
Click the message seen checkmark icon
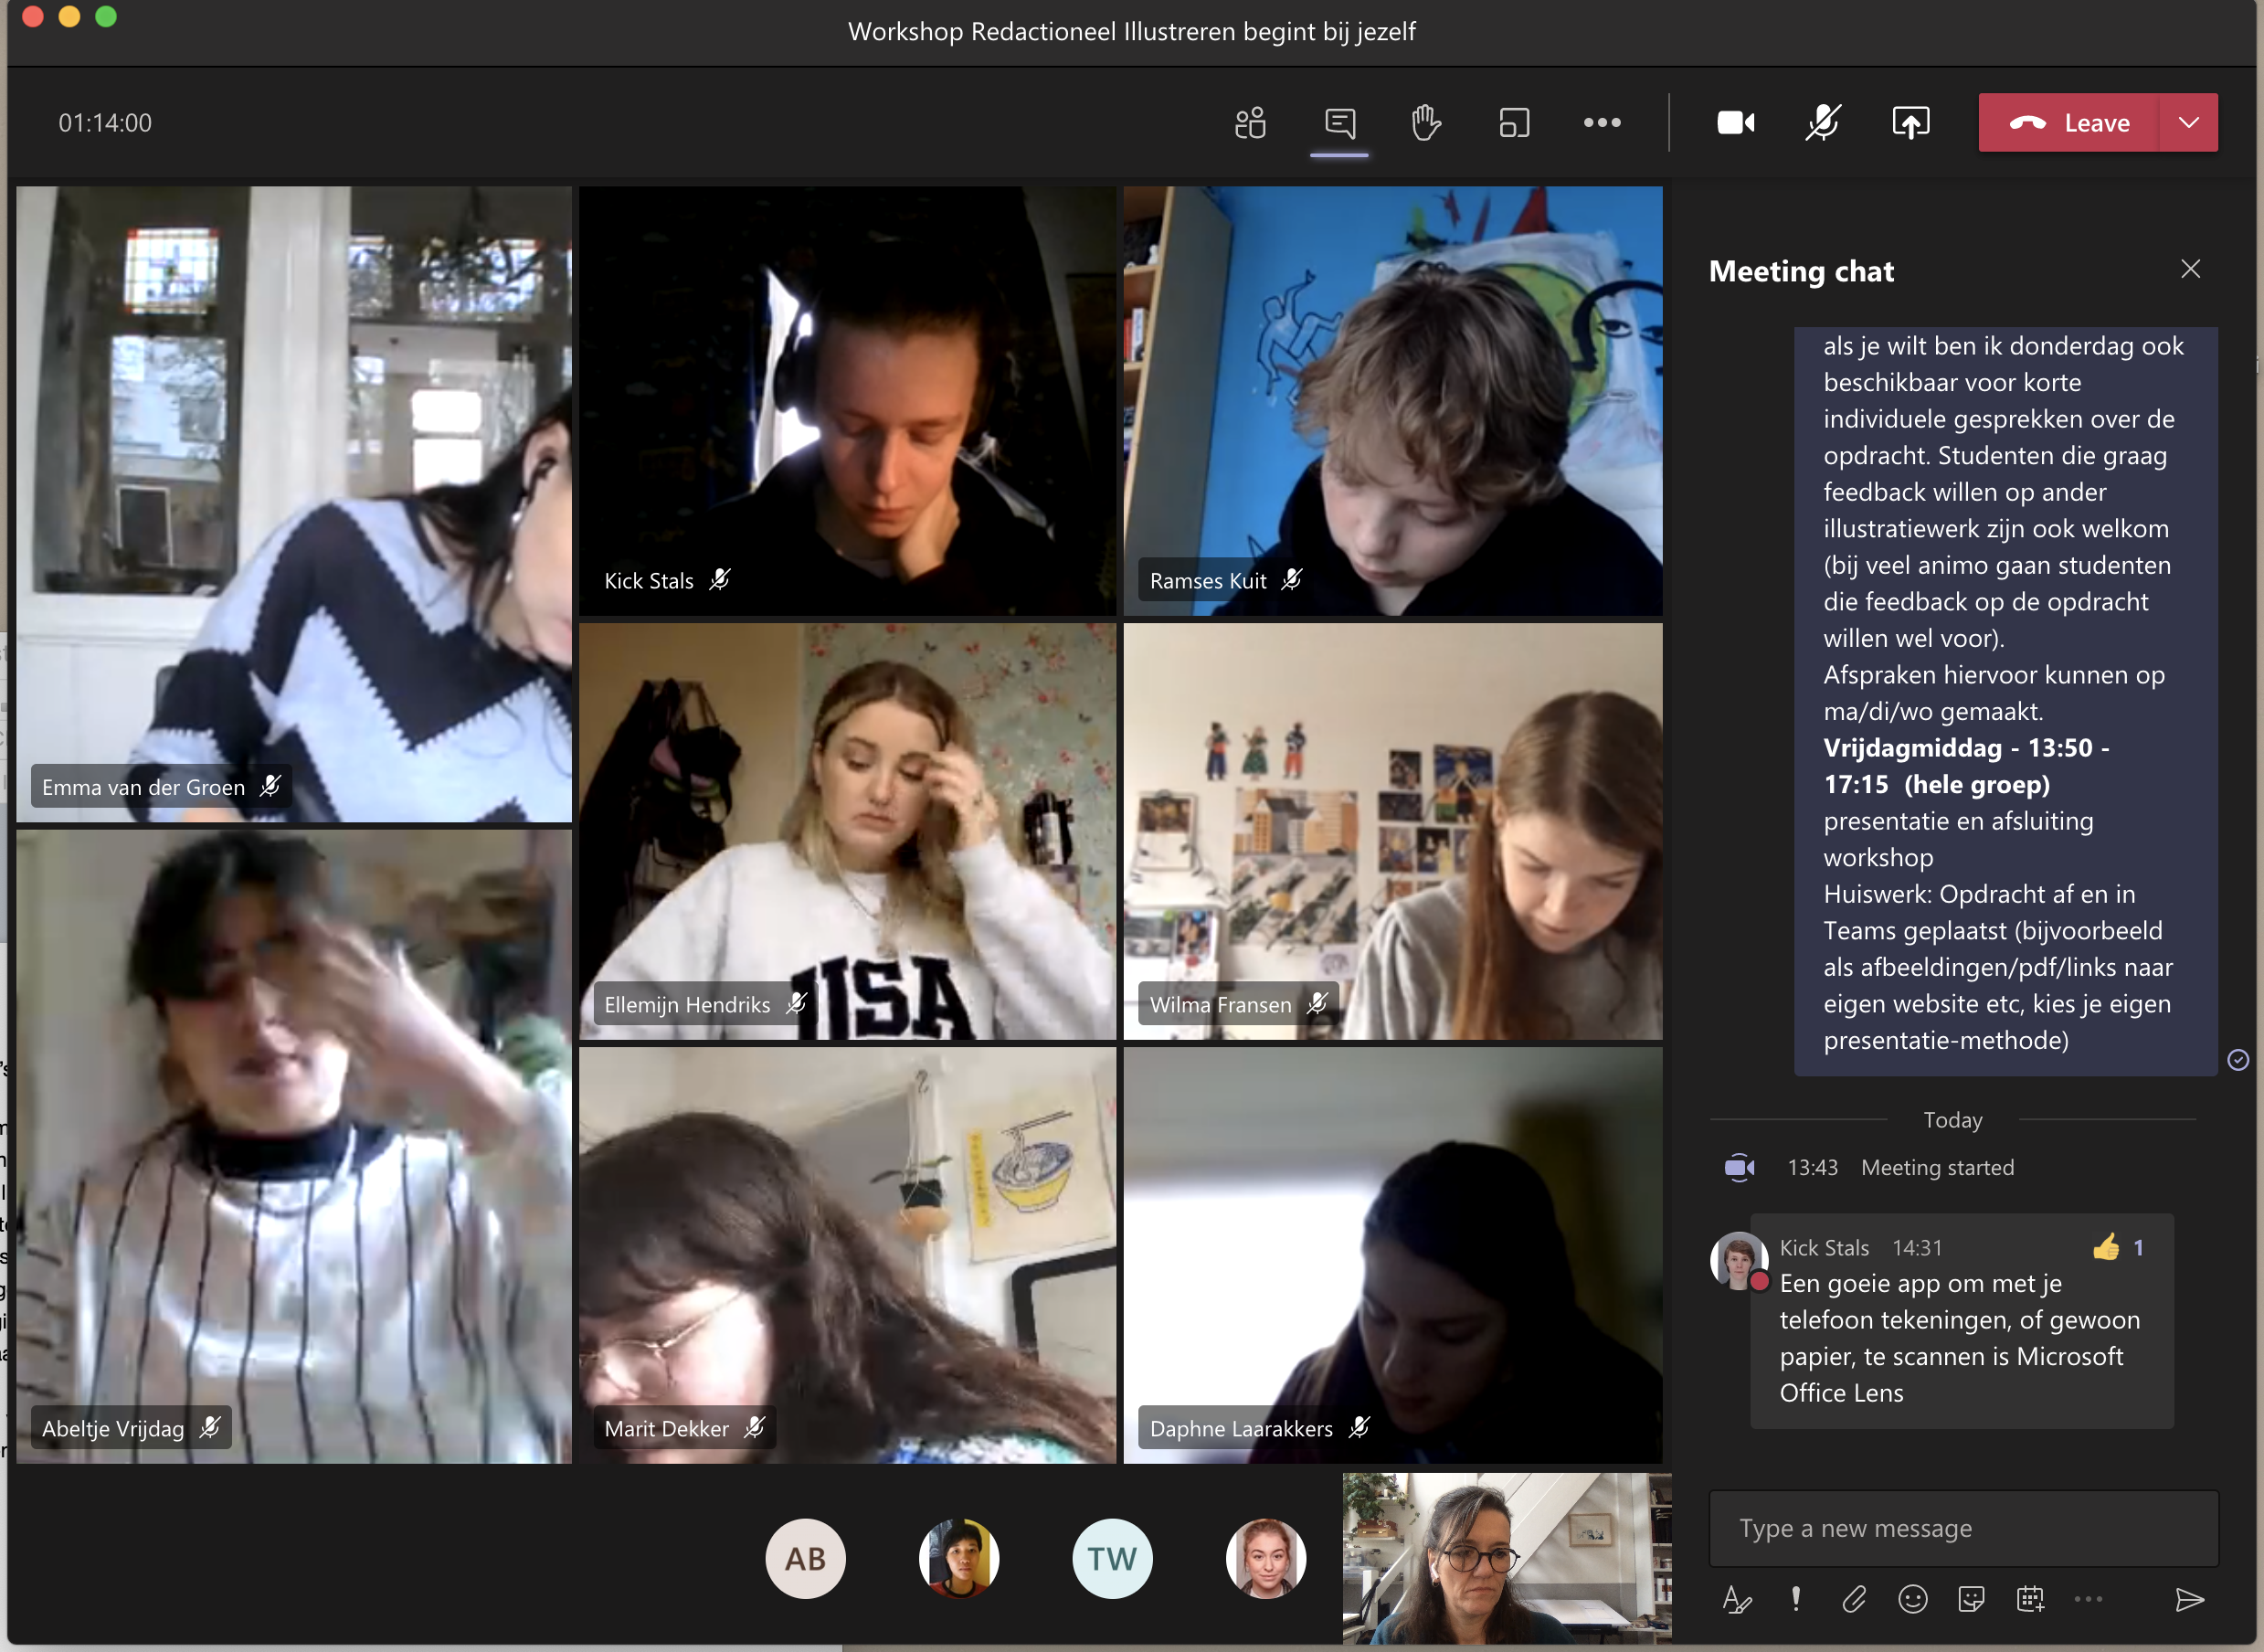click(2238, 1060)
